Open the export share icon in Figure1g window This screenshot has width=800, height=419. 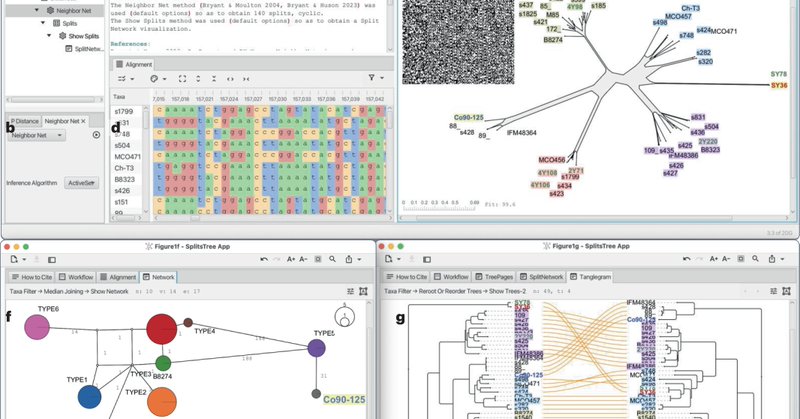tap(772, 259)
